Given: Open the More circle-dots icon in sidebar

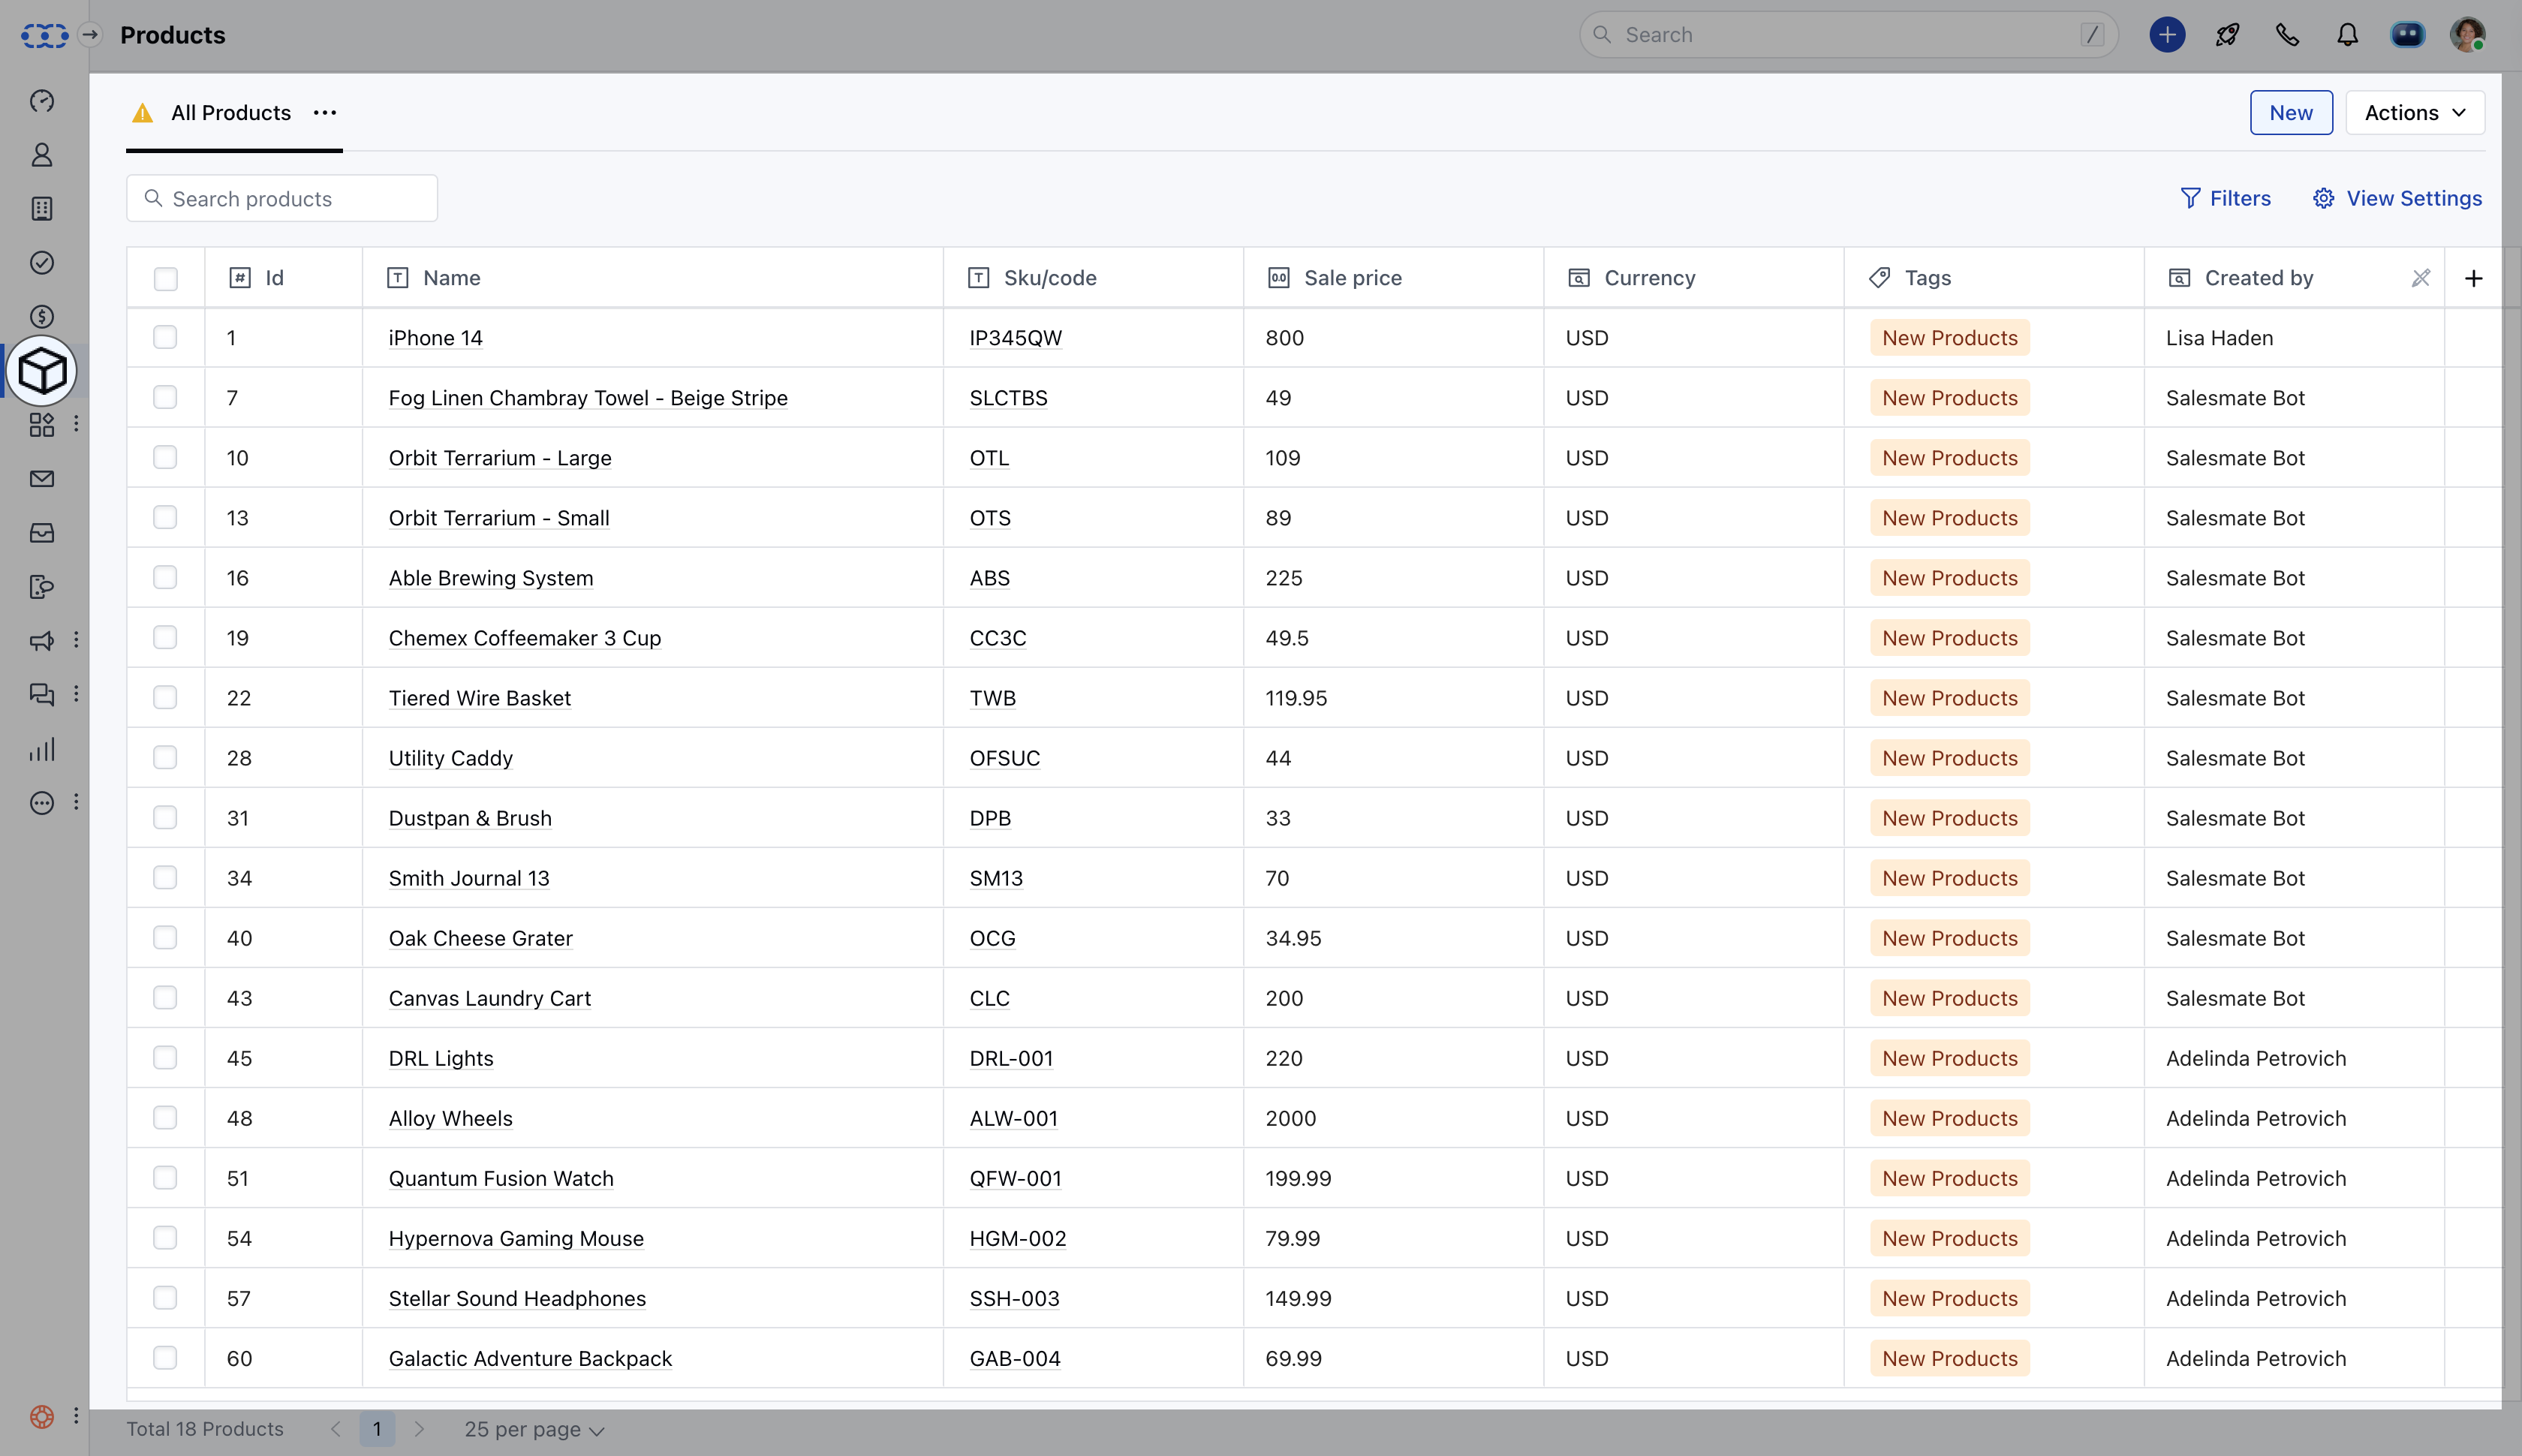Looking at the screenshot, I should point(42,803).
